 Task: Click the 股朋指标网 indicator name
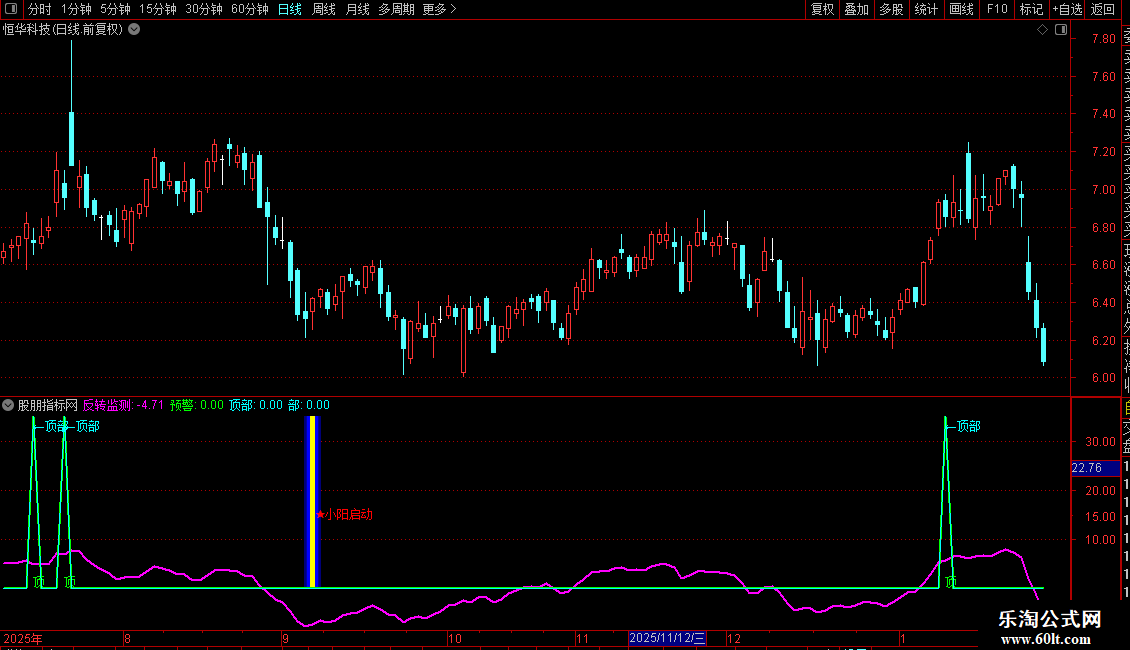coord(48,405)
